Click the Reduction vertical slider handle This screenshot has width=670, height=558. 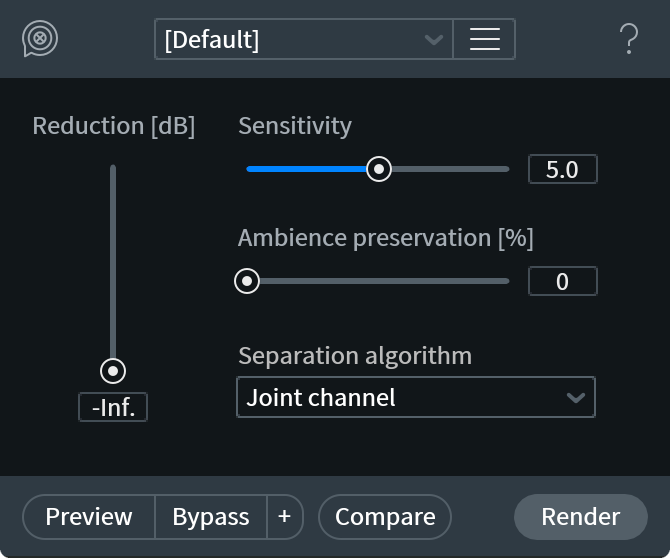113,371
